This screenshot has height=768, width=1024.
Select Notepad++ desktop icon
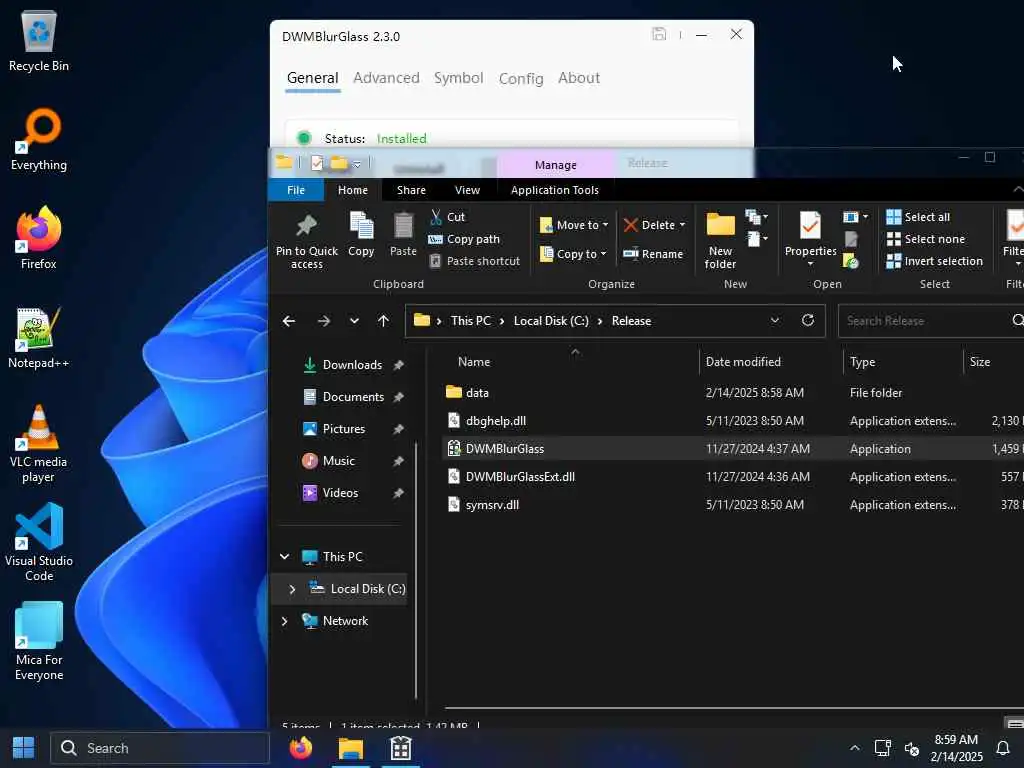point(39,338)
